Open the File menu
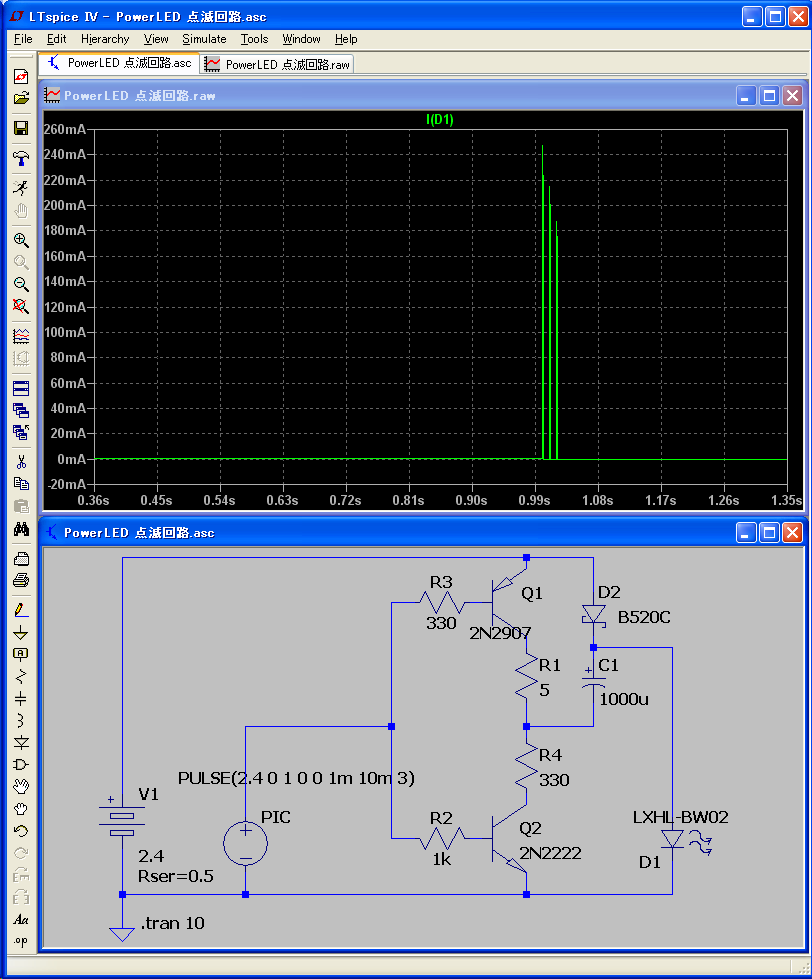812x979 pixels. coord(23,39)
